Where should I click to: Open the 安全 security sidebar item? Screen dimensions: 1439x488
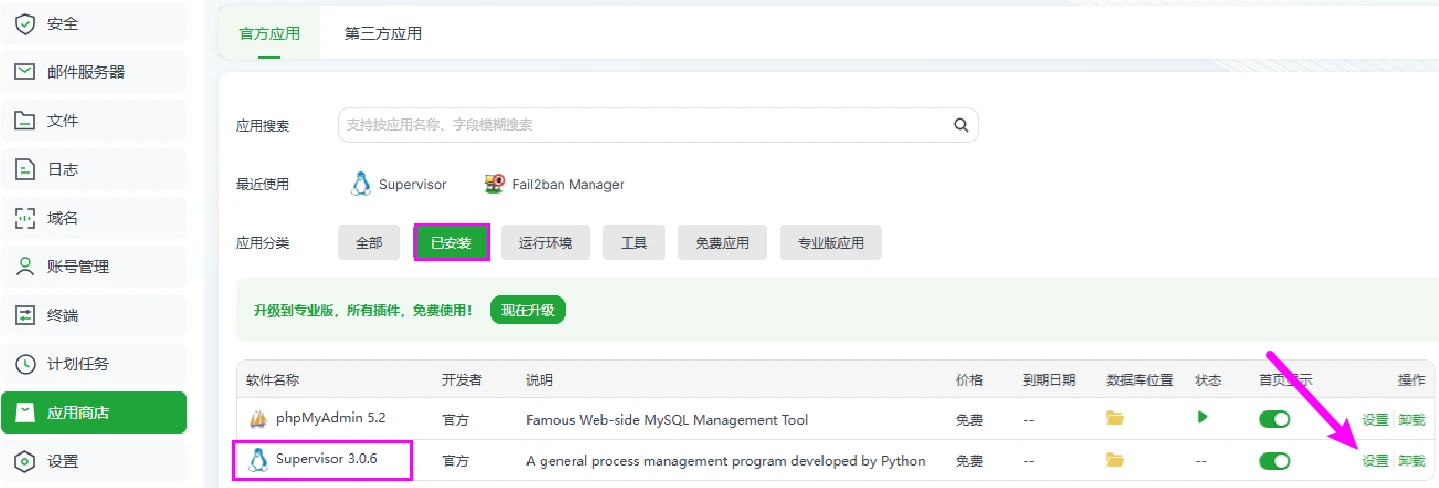94,23
